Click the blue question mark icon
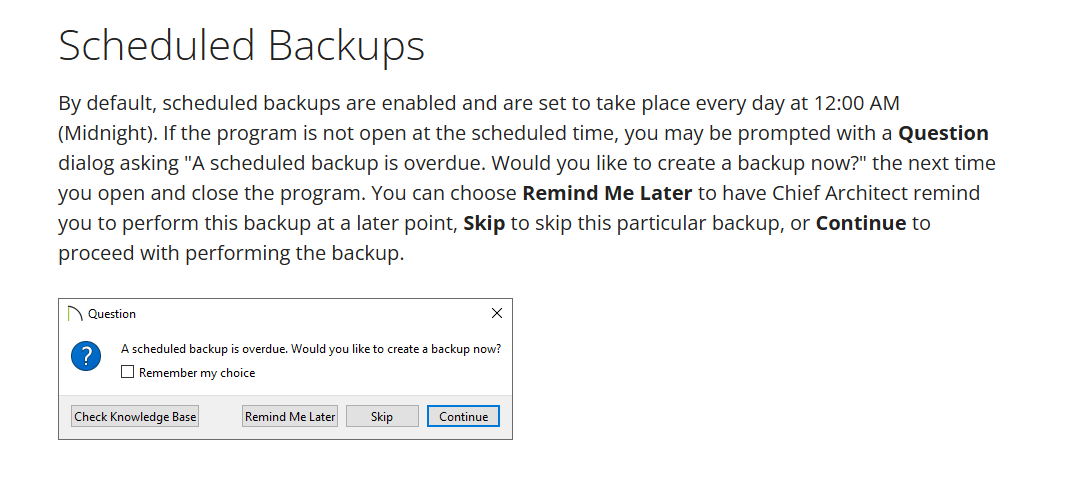Viewport: 1073px width, 485px height. coord(86,356)
